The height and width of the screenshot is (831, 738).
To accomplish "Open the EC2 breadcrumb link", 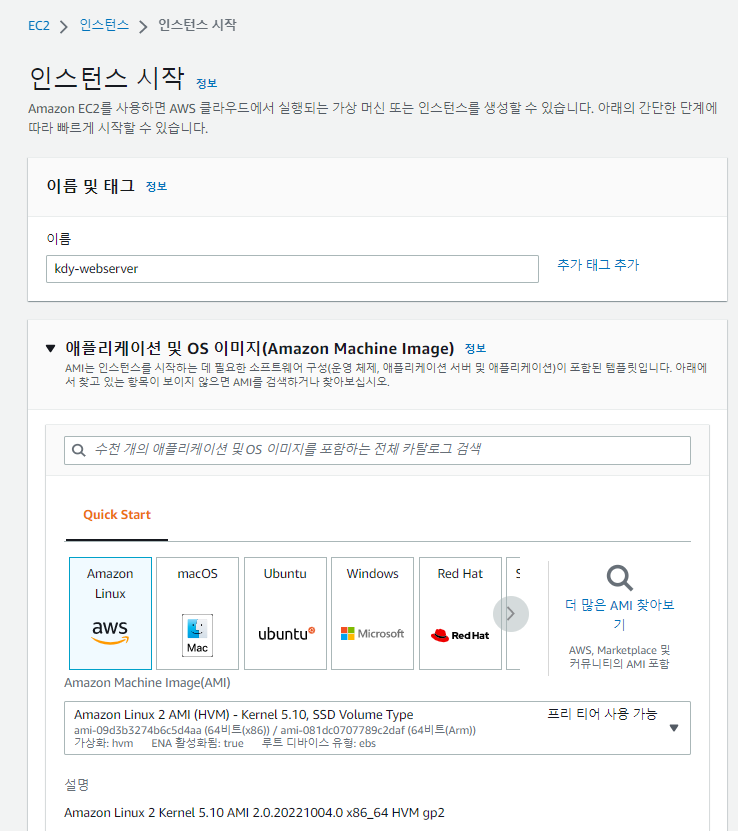I will [x=39, y=25].
